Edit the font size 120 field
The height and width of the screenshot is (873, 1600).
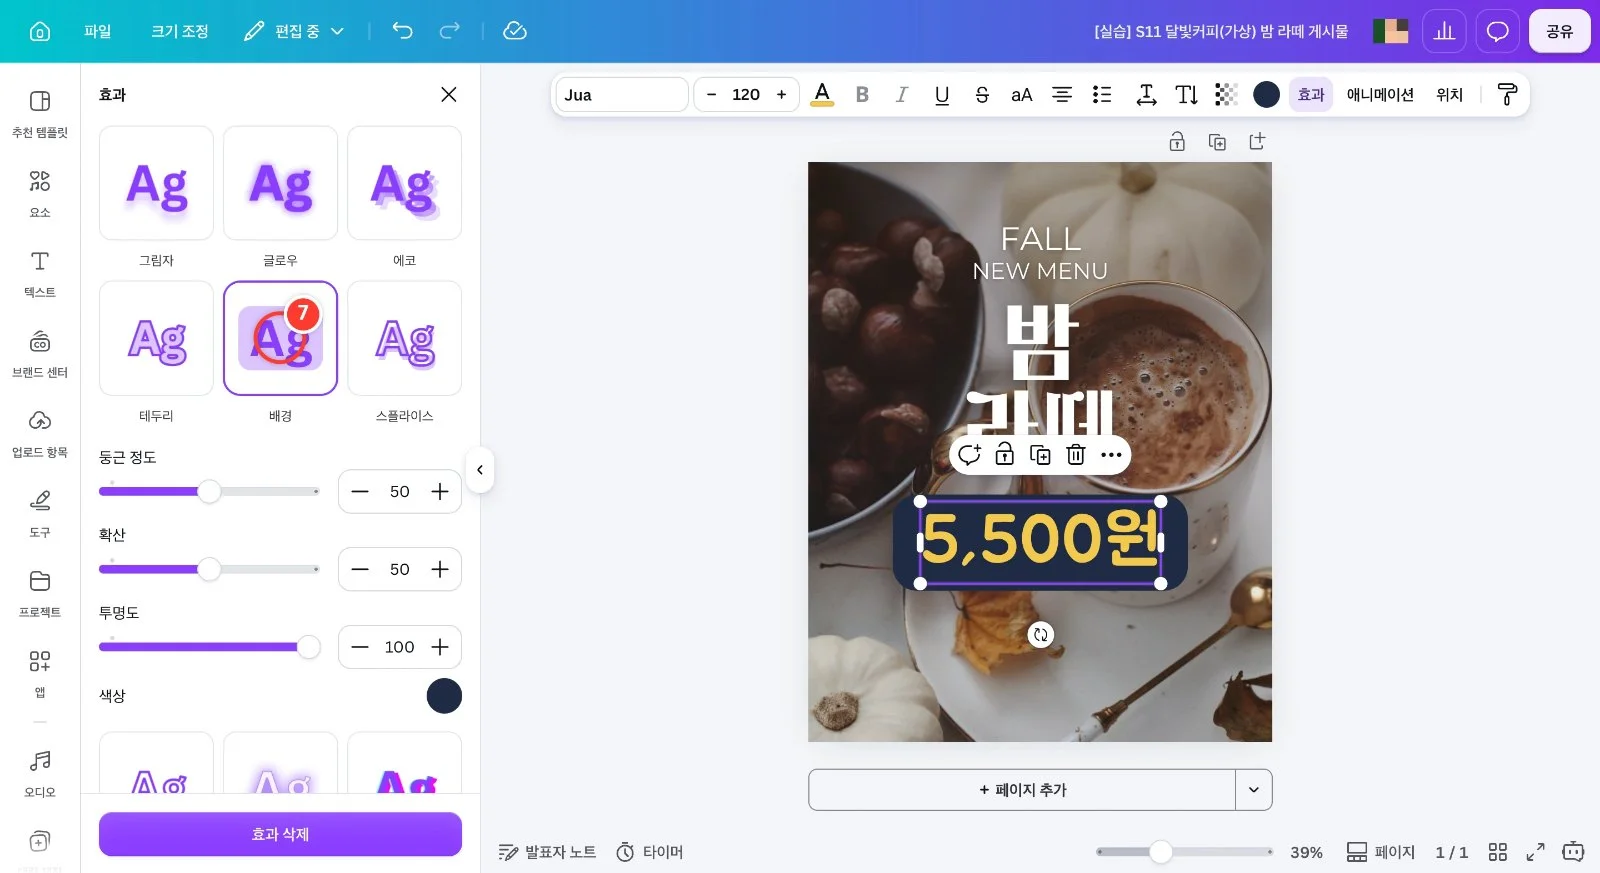[x=746, y=95]
